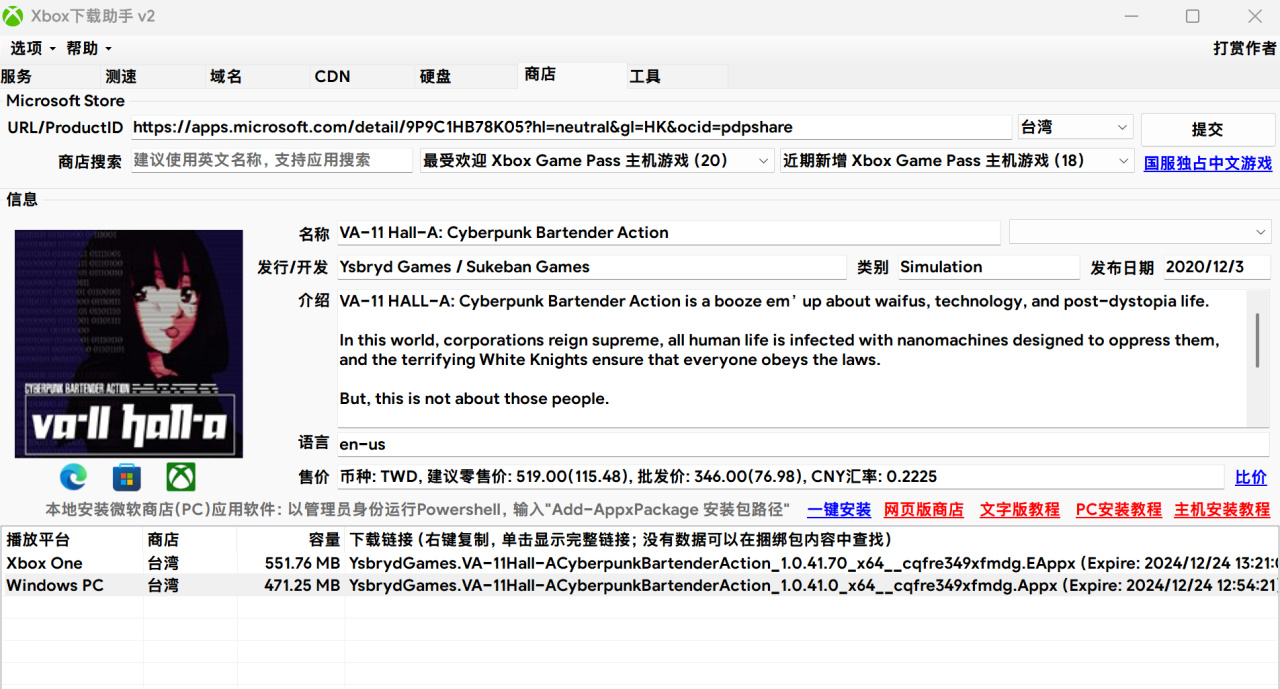The image size is (1280, 689).
Task: Click the 发布日期 2020/12/3 field
Action: pos(1217,267)
